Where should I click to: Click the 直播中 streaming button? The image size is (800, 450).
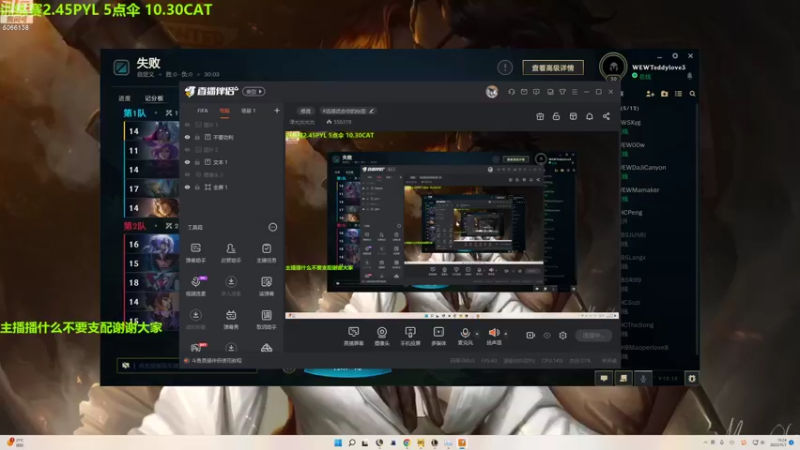593,335
